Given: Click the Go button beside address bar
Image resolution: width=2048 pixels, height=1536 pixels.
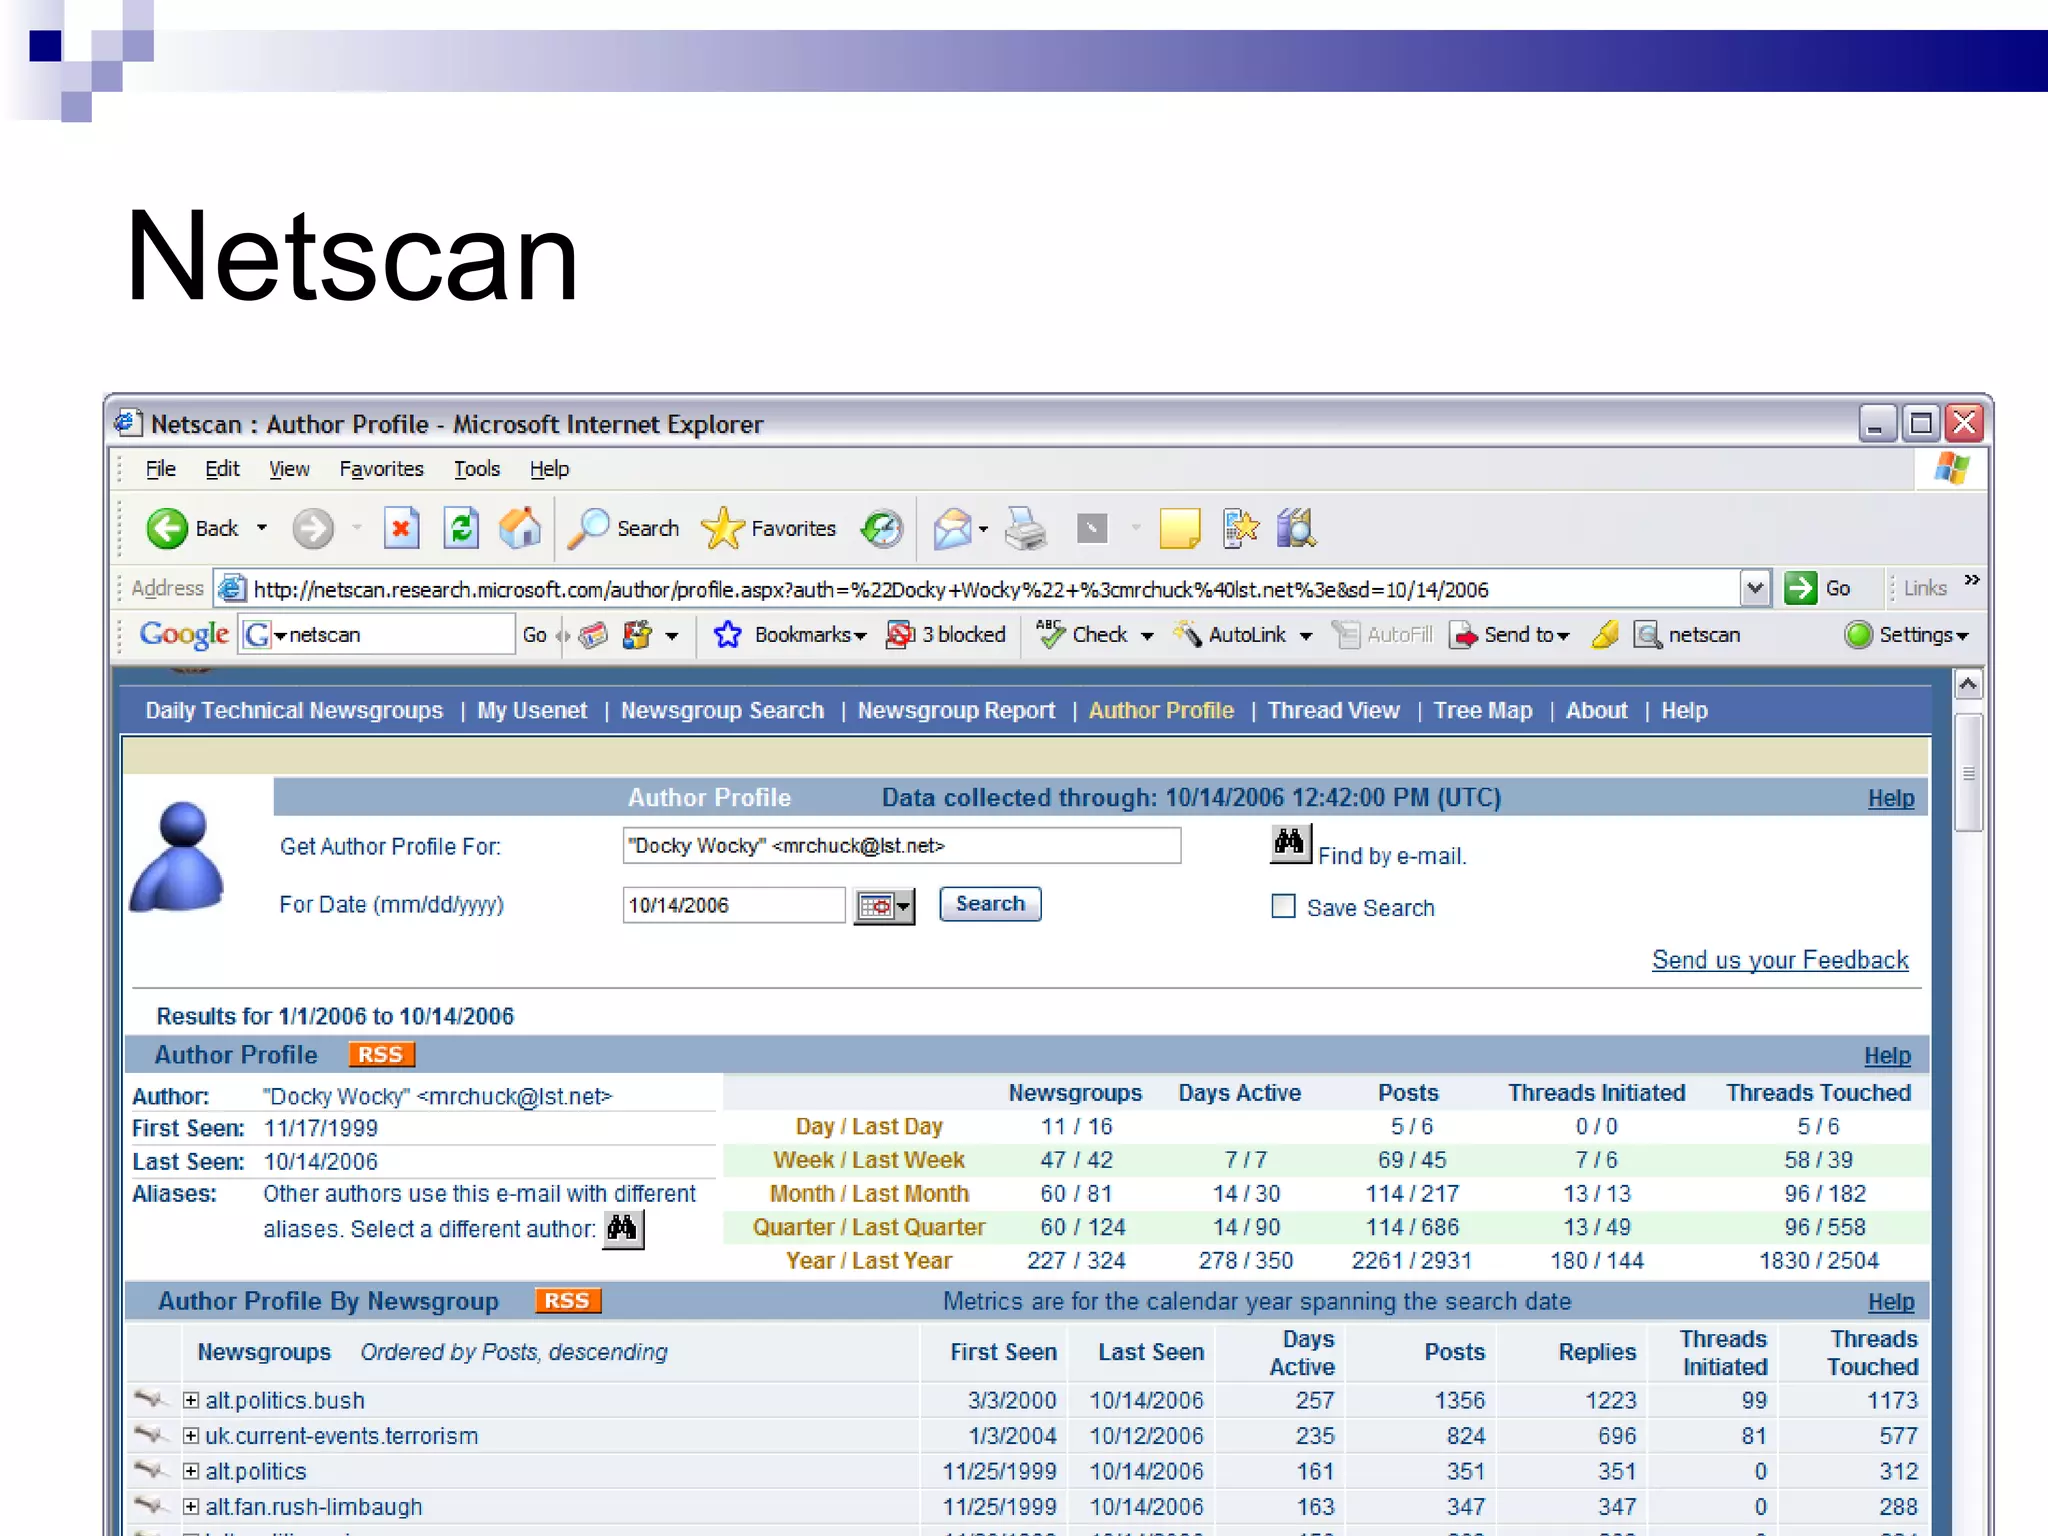Looking at the screenshot, I should click(1819, 588).
